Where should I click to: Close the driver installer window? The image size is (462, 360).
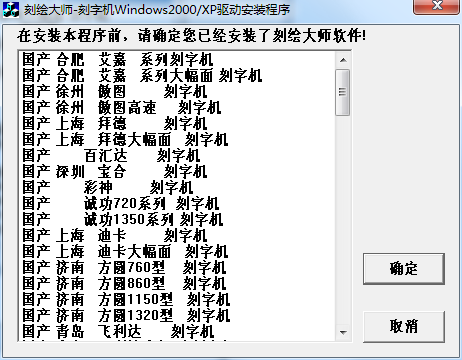(437, 6)
